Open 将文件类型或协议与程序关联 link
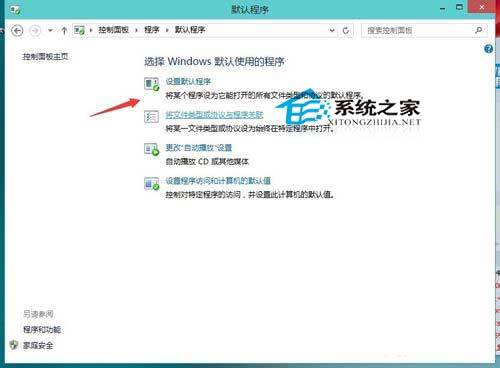500x368 pixels. (x=214, y=115)
